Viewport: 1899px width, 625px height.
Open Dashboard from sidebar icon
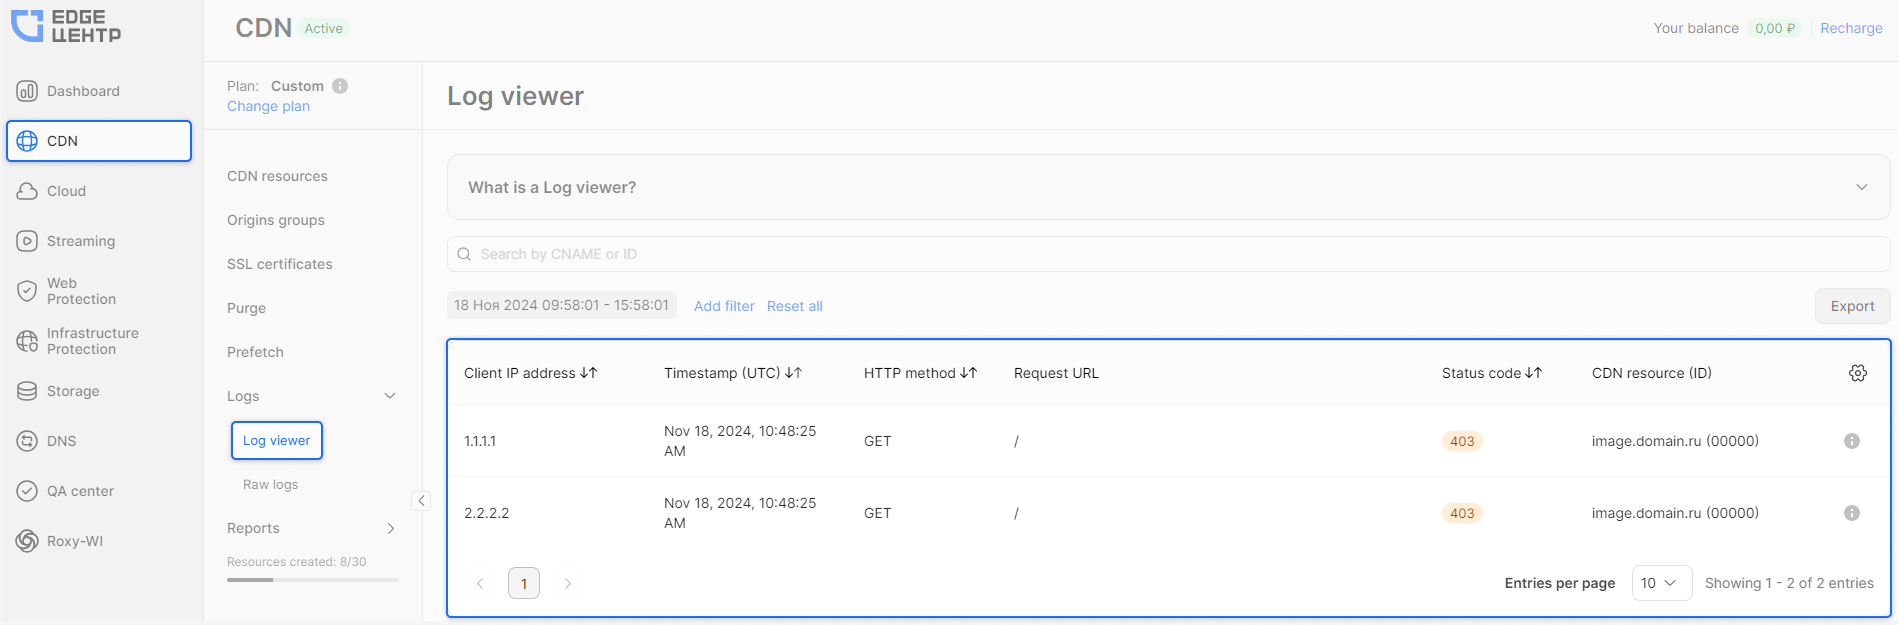tap(27, 91)
